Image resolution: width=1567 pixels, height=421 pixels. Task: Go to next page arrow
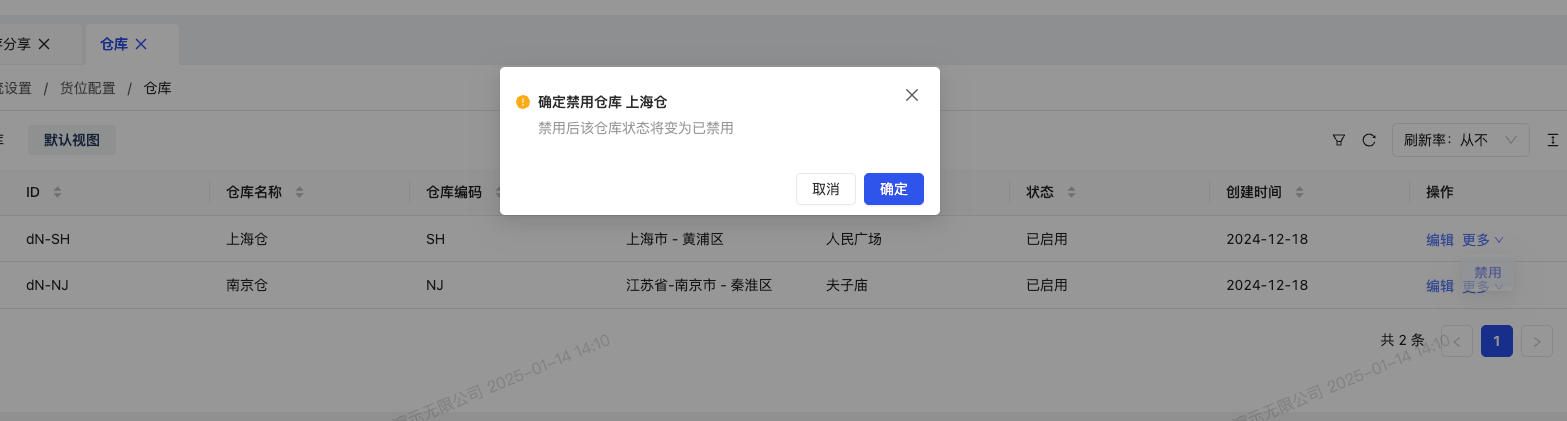click(x=1537, y=341)
